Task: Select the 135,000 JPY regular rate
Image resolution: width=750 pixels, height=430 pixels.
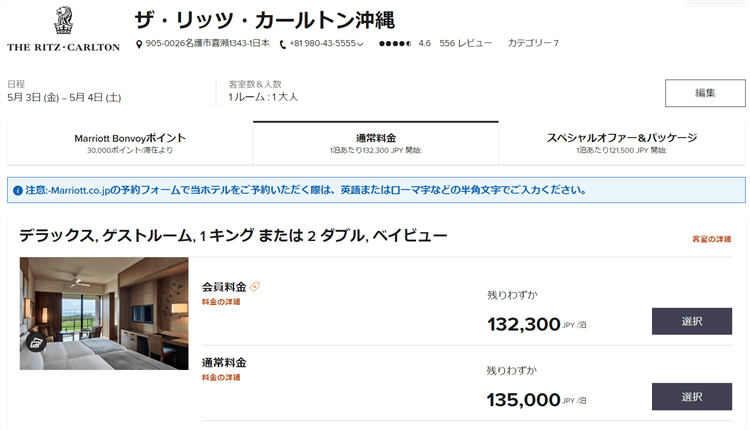Action: tap(691, 397)
